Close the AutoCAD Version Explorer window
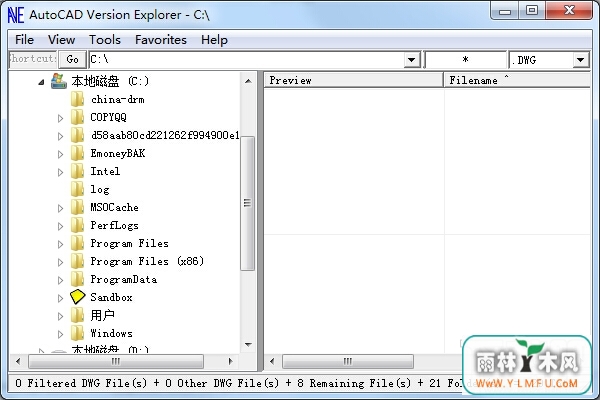 tap(569, 11)
